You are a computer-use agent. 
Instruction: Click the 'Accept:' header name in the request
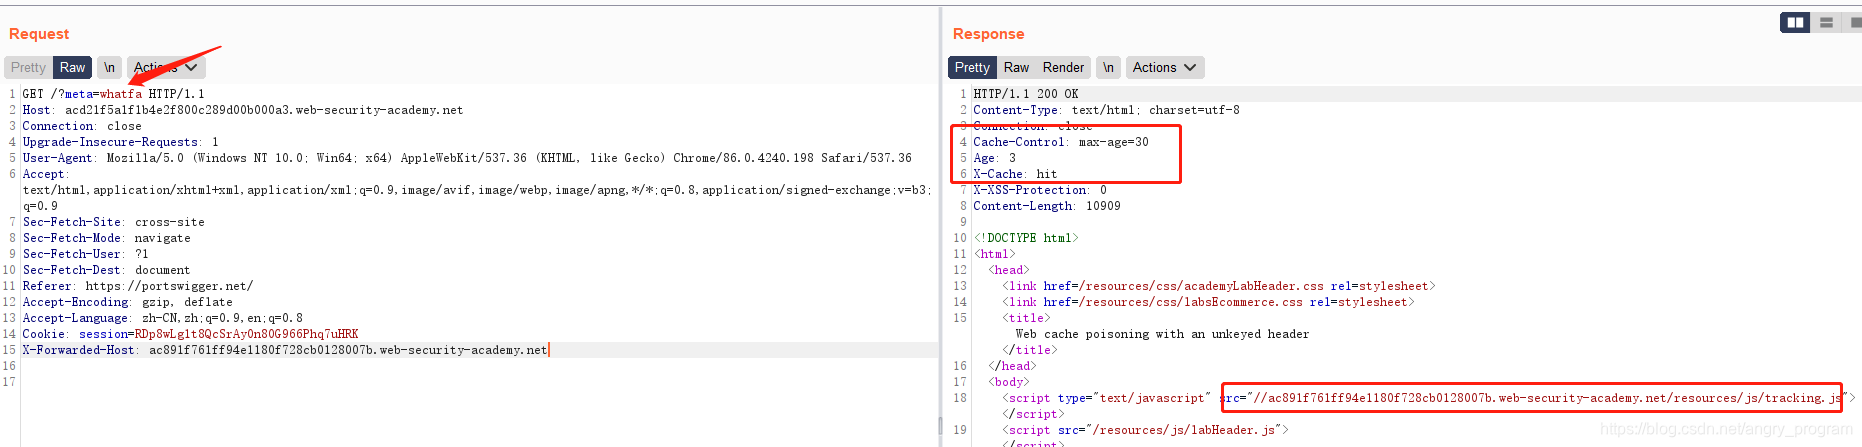[x=44, y=174]
